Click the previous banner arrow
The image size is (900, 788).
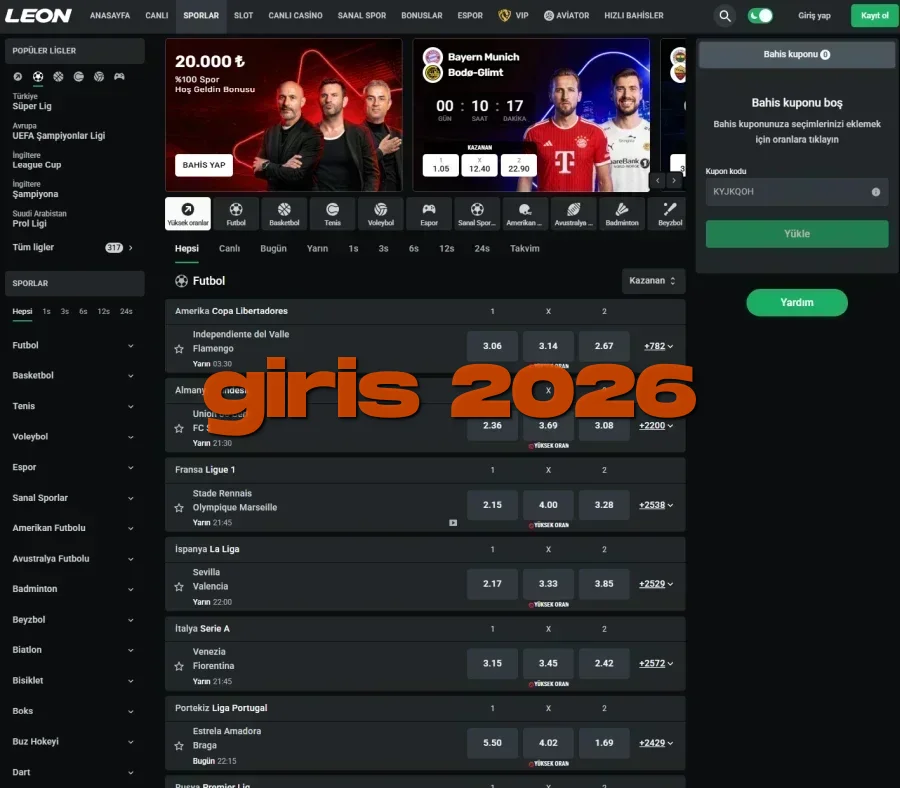pos(658,181)
